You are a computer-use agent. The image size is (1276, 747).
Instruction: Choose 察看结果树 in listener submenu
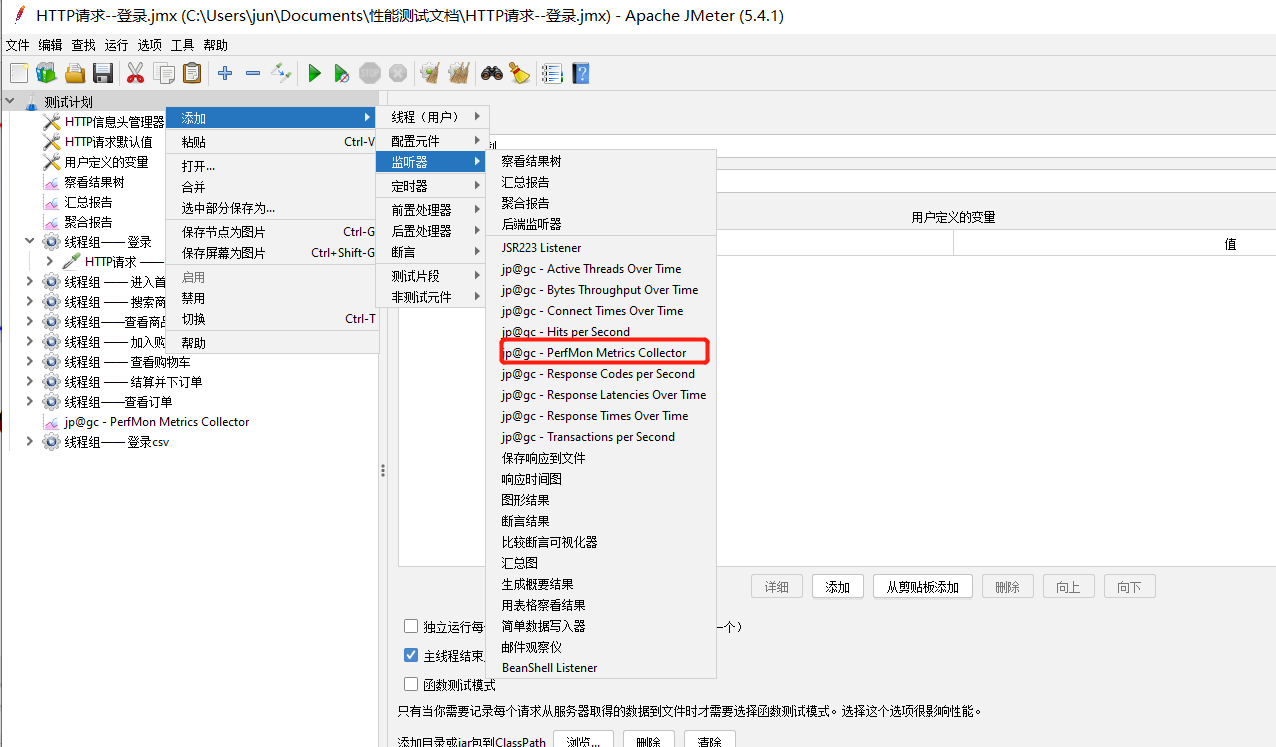point(601,161)
